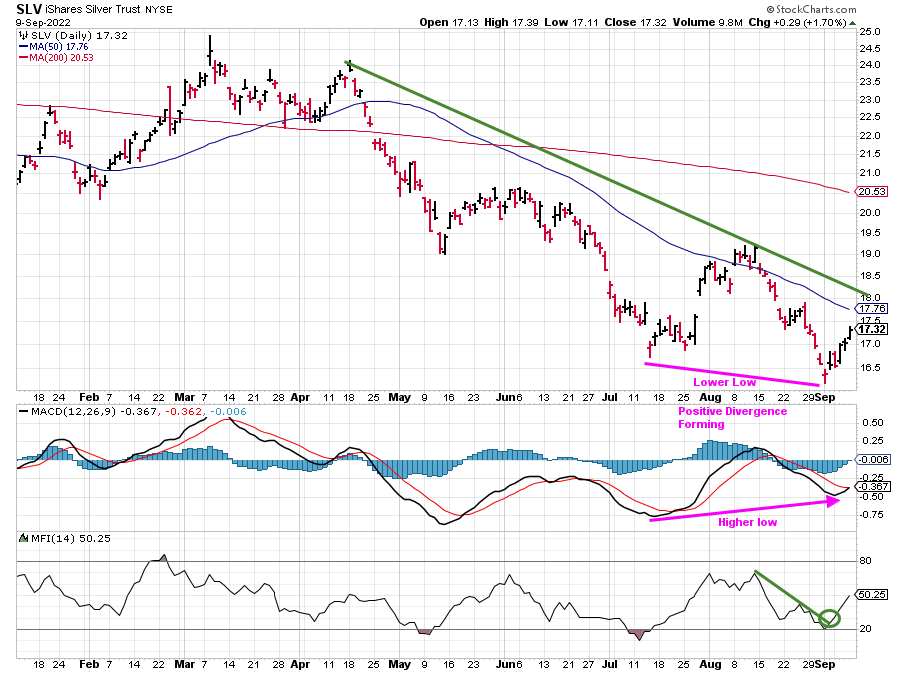The height and width of the screenshot is (673, 900).
Task: Click the SLV ticker symbol in the title
Action: (x=29, y=9)
